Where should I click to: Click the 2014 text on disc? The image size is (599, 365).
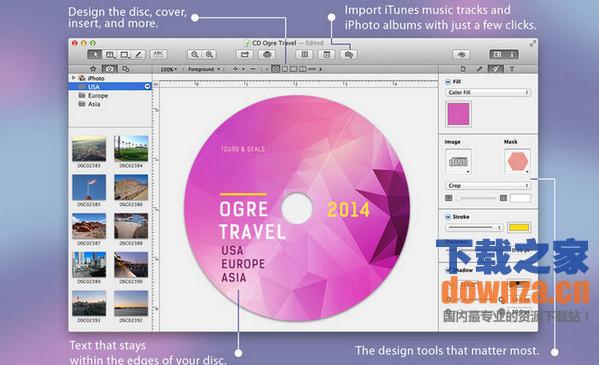348,209
